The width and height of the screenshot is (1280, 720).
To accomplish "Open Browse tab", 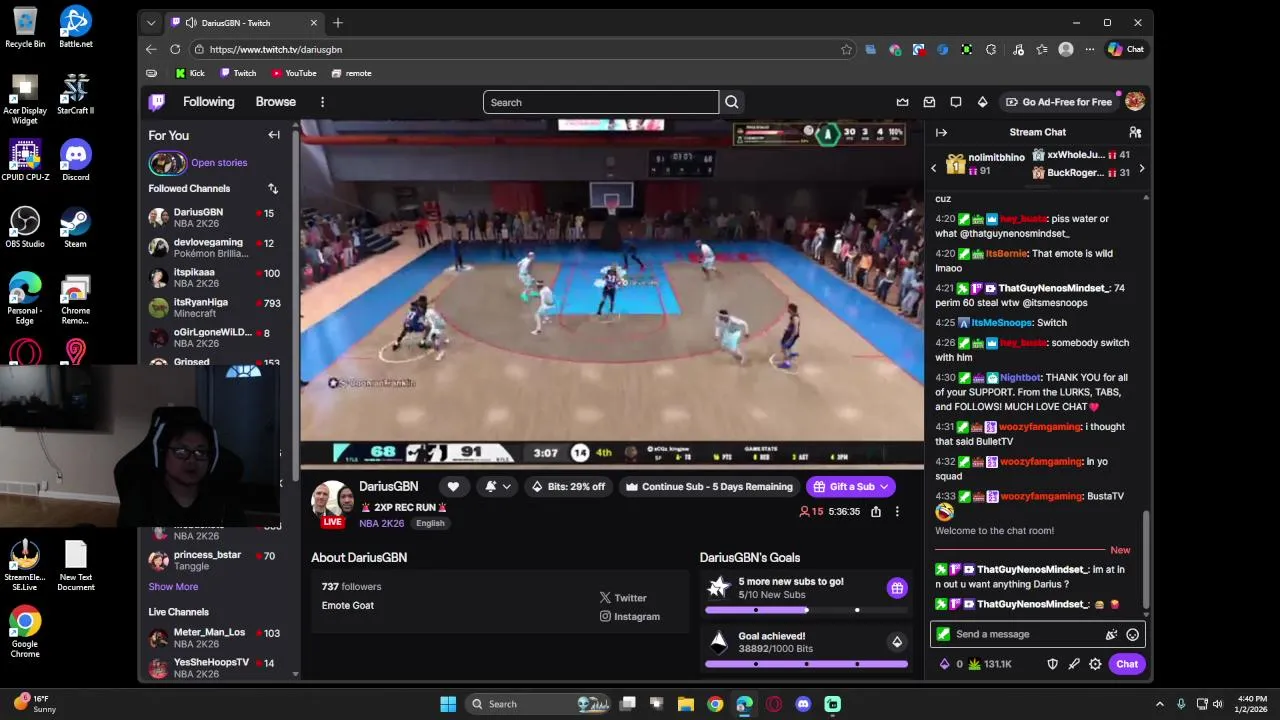I will click(x=275, y=102).
